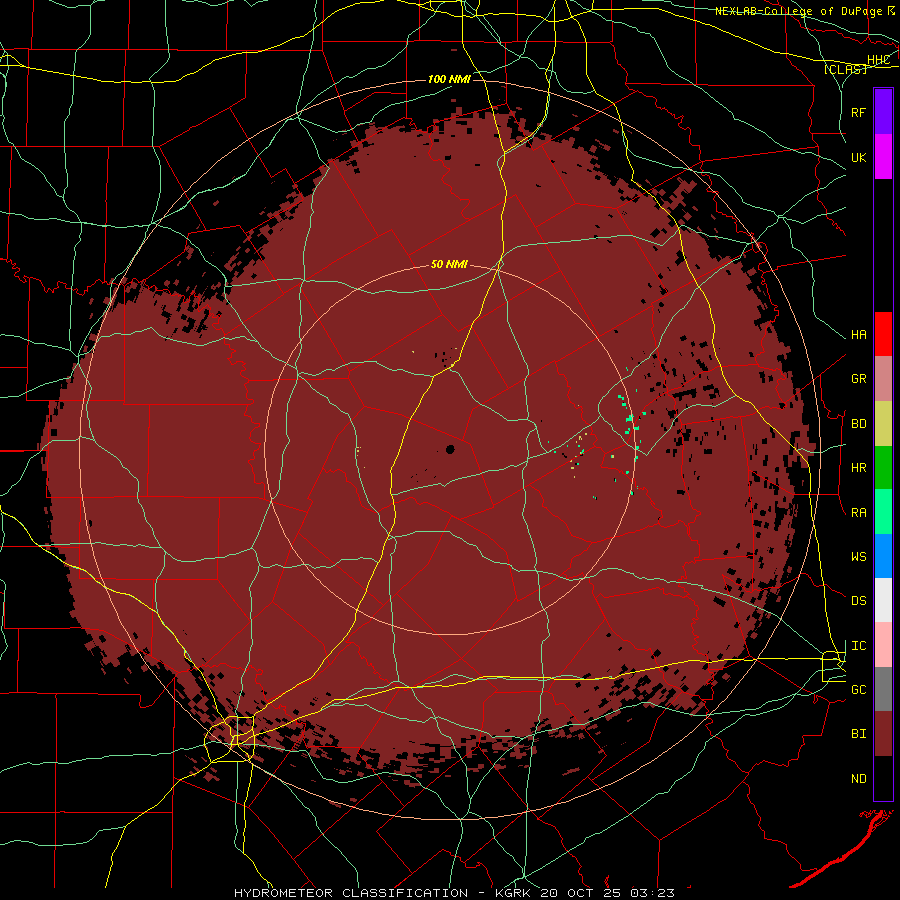Click the [CLAS] units label
Viewport: 900px width, 900px height.
pyautogui.click(x=845, y=69)
